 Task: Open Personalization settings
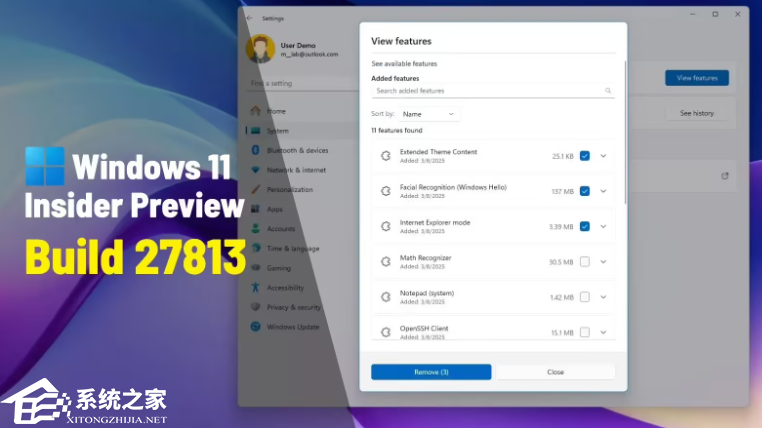pos(290,189)
